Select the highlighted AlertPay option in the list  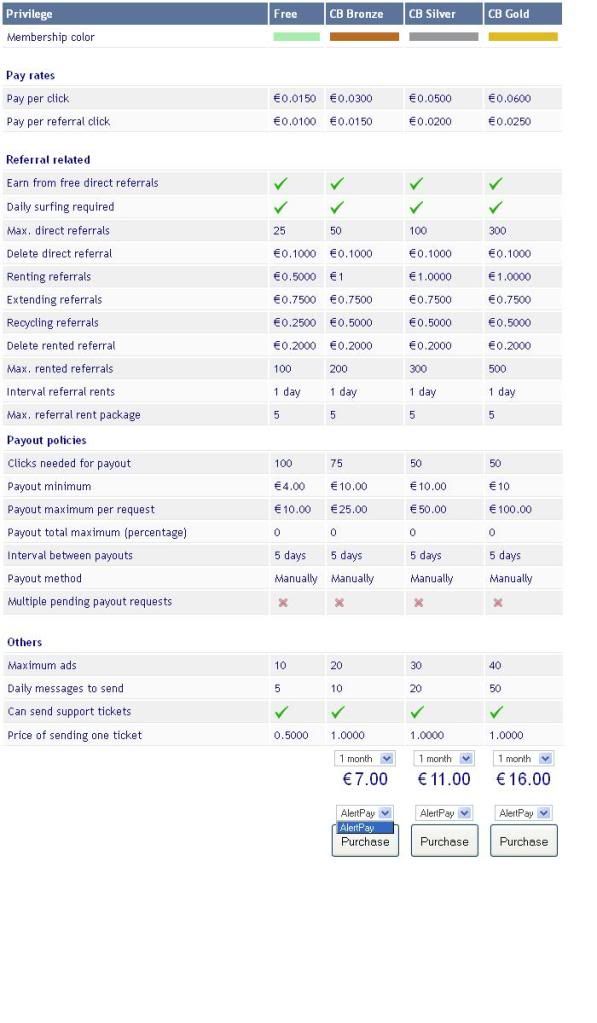click(x=365, y=828)
